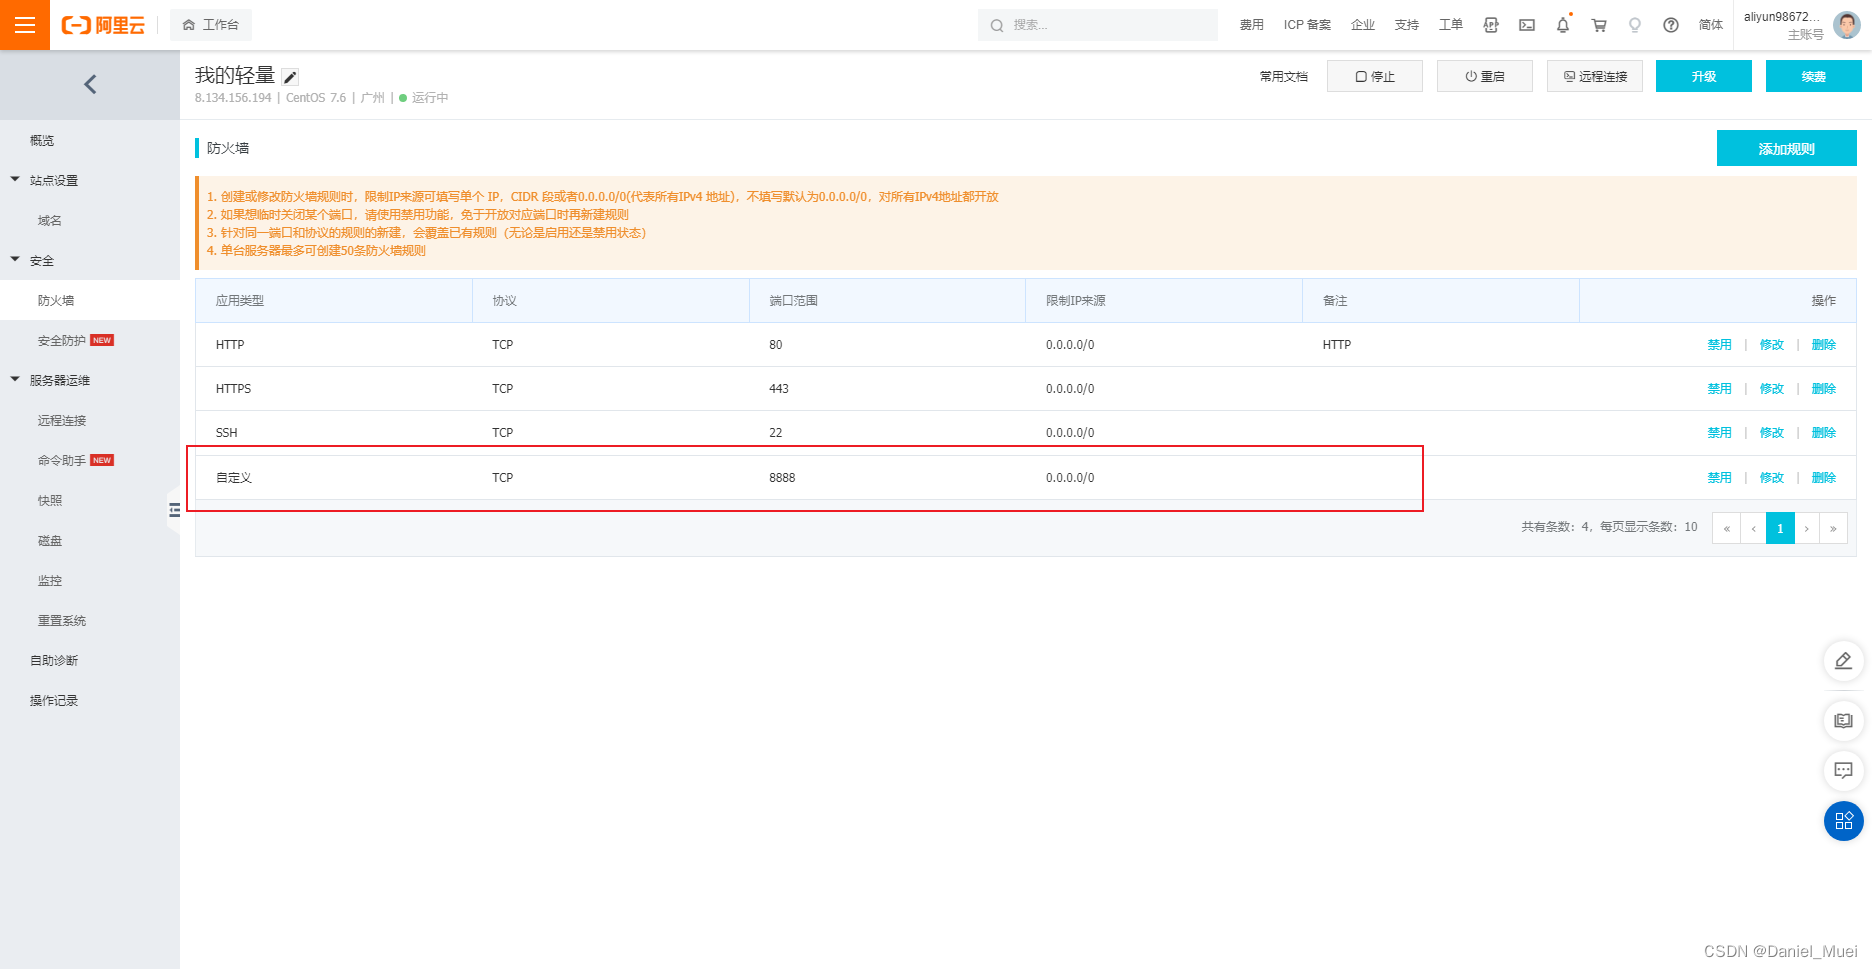Disable the HTTP rule via 禁用
This screenshot has height=969, width=1872.
pos(1719,344)
